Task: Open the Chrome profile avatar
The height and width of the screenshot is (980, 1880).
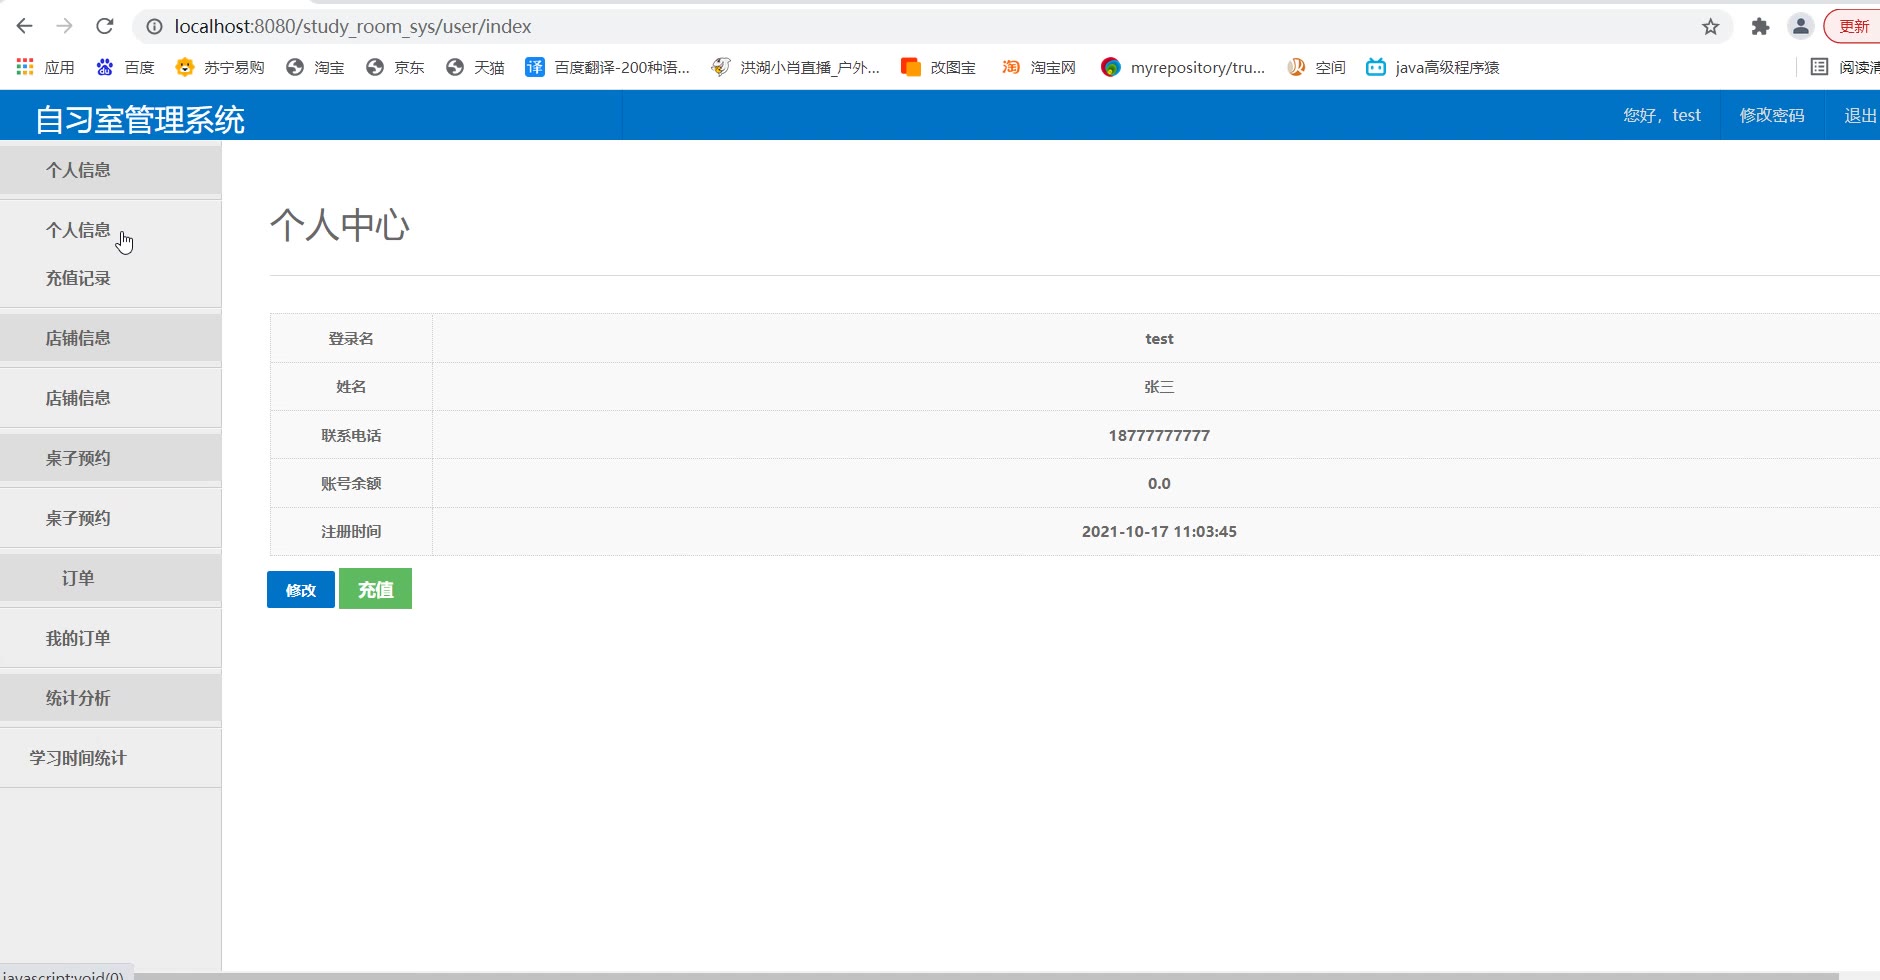Action: tap(1801, 27)
